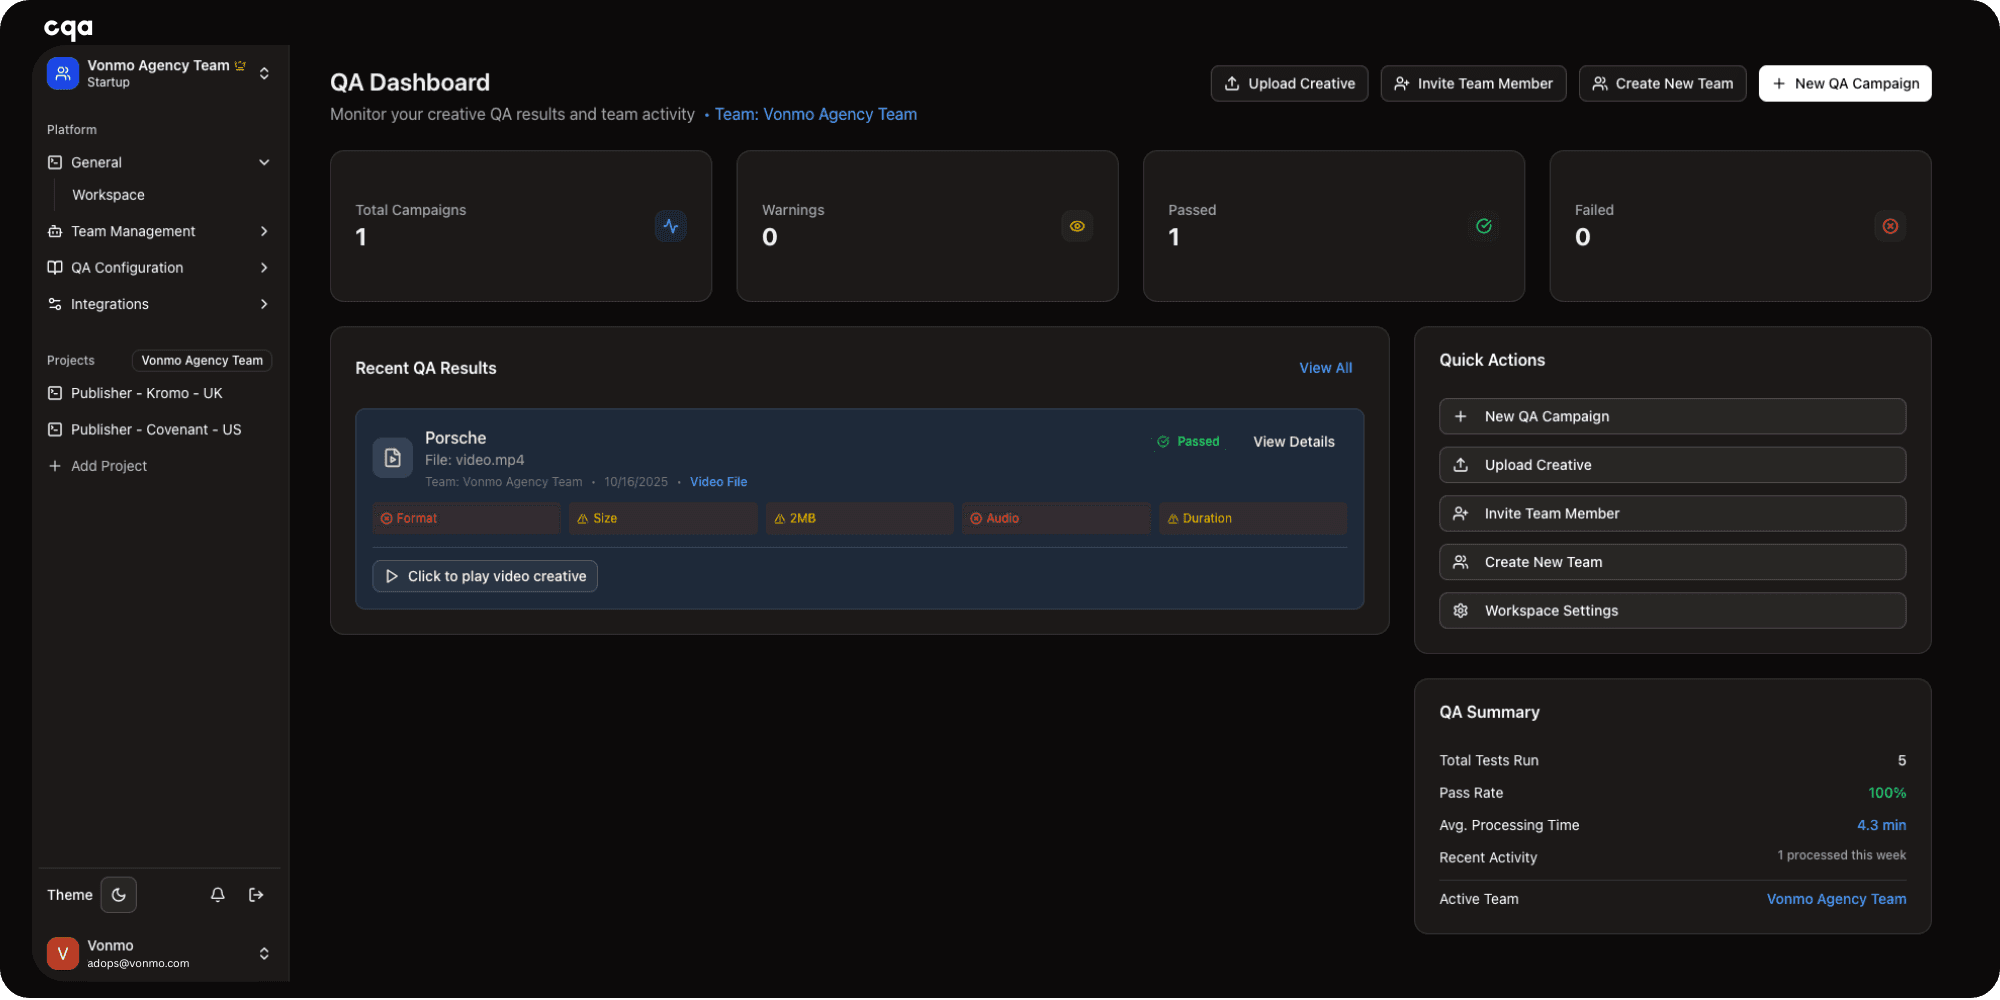Click the Failed x-circle icon
The height and width of the screenshot is (1000, 2000).
click(x=1890, y=226)
